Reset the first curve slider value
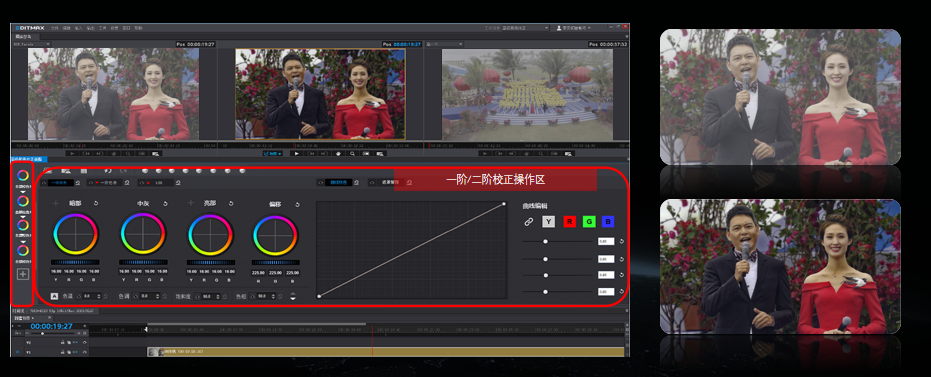Image resolution: width=931 pixels, height=377 pixels. pyautogui.click(x=622, y=242)
